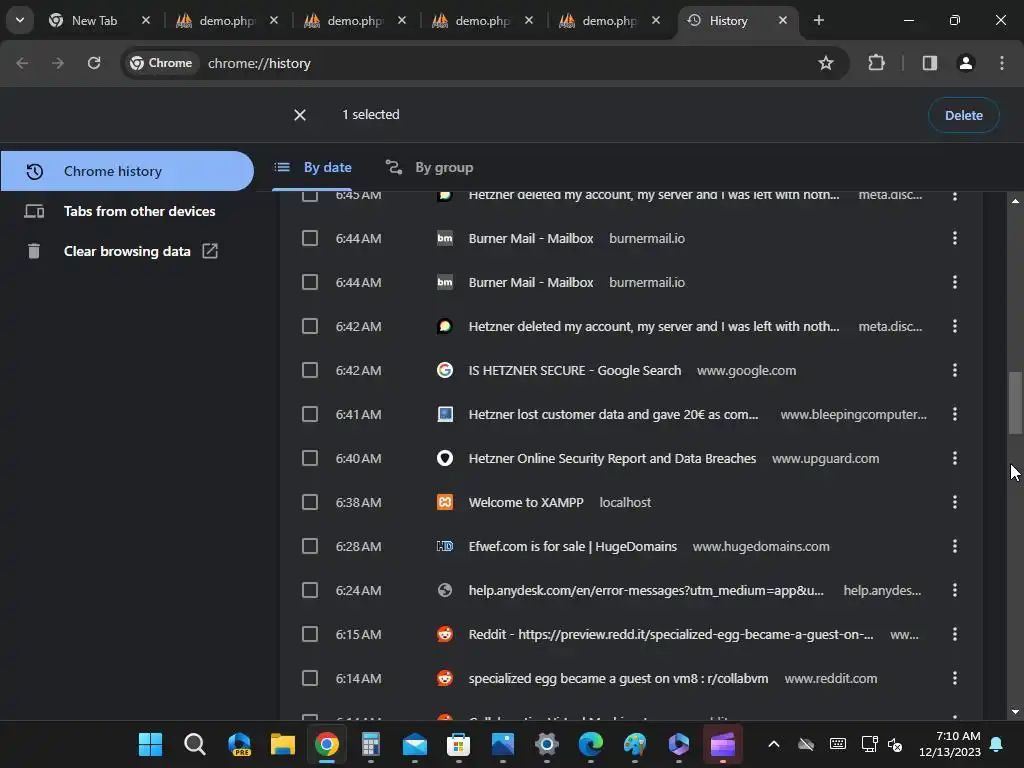Check the 6:14 AM specialized egg entry
The height and width of the screenshot is (768, 1024).
point(310,679)
